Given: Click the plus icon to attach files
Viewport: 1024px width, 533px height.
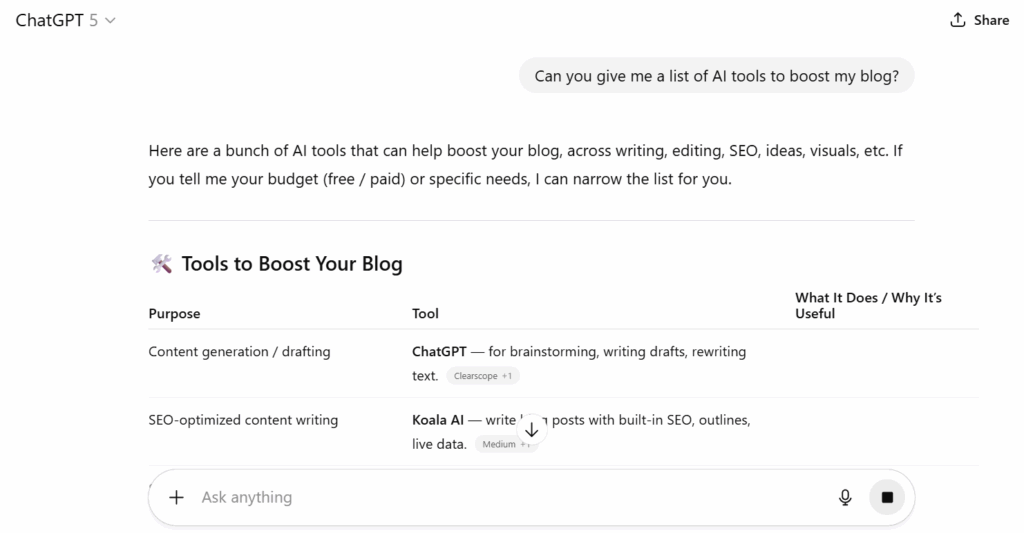Looking at the screenshot, I should (177, 497).
